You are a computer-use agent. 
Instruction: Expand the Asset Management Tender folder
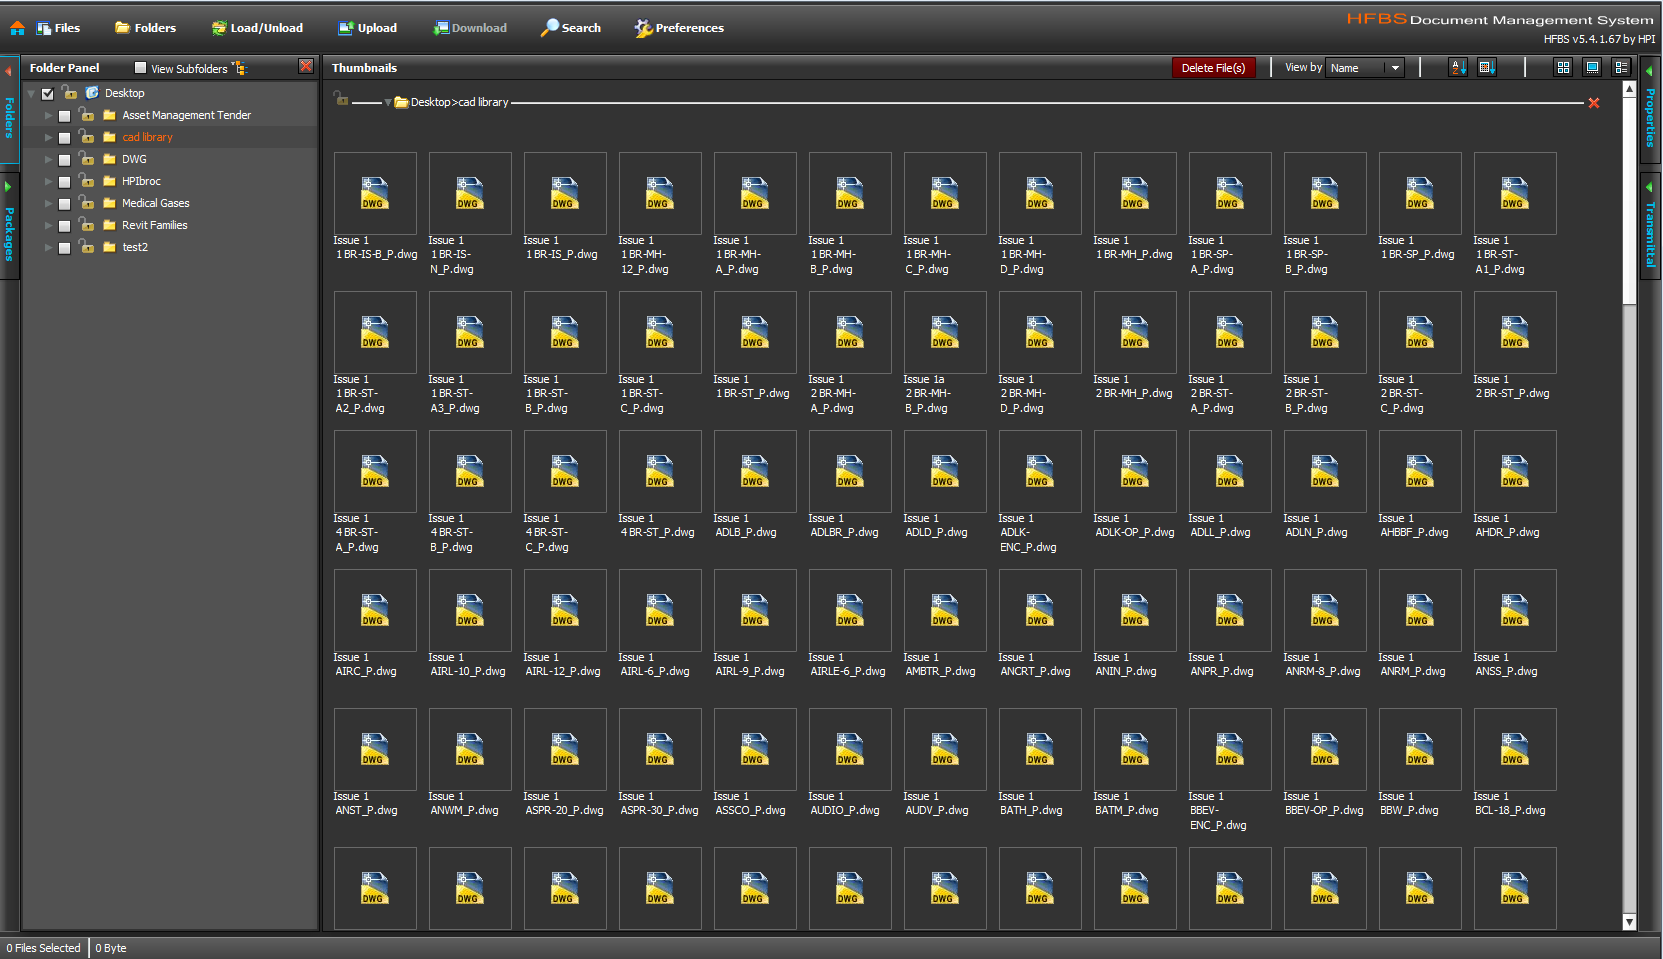coord(48,115)
